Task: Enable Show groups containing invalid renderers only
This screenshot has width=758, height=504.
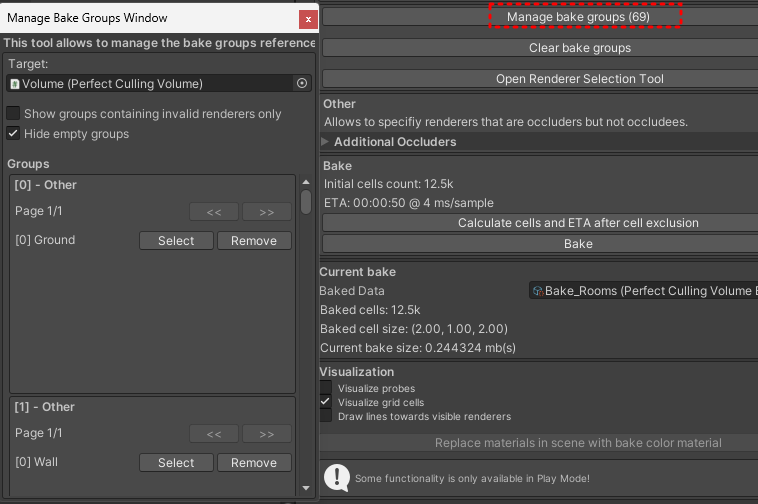Action: (13, 113)
